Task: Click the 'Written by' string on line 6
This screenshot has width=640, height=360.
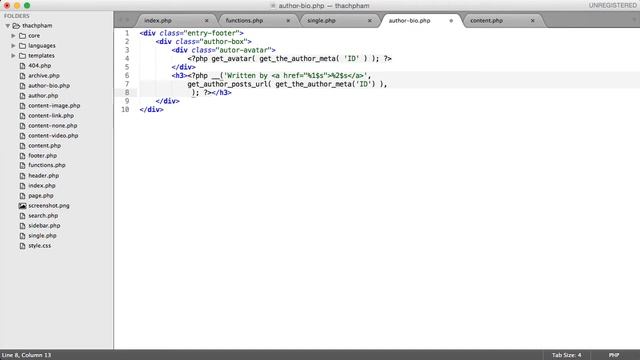Action: [246, 76]
